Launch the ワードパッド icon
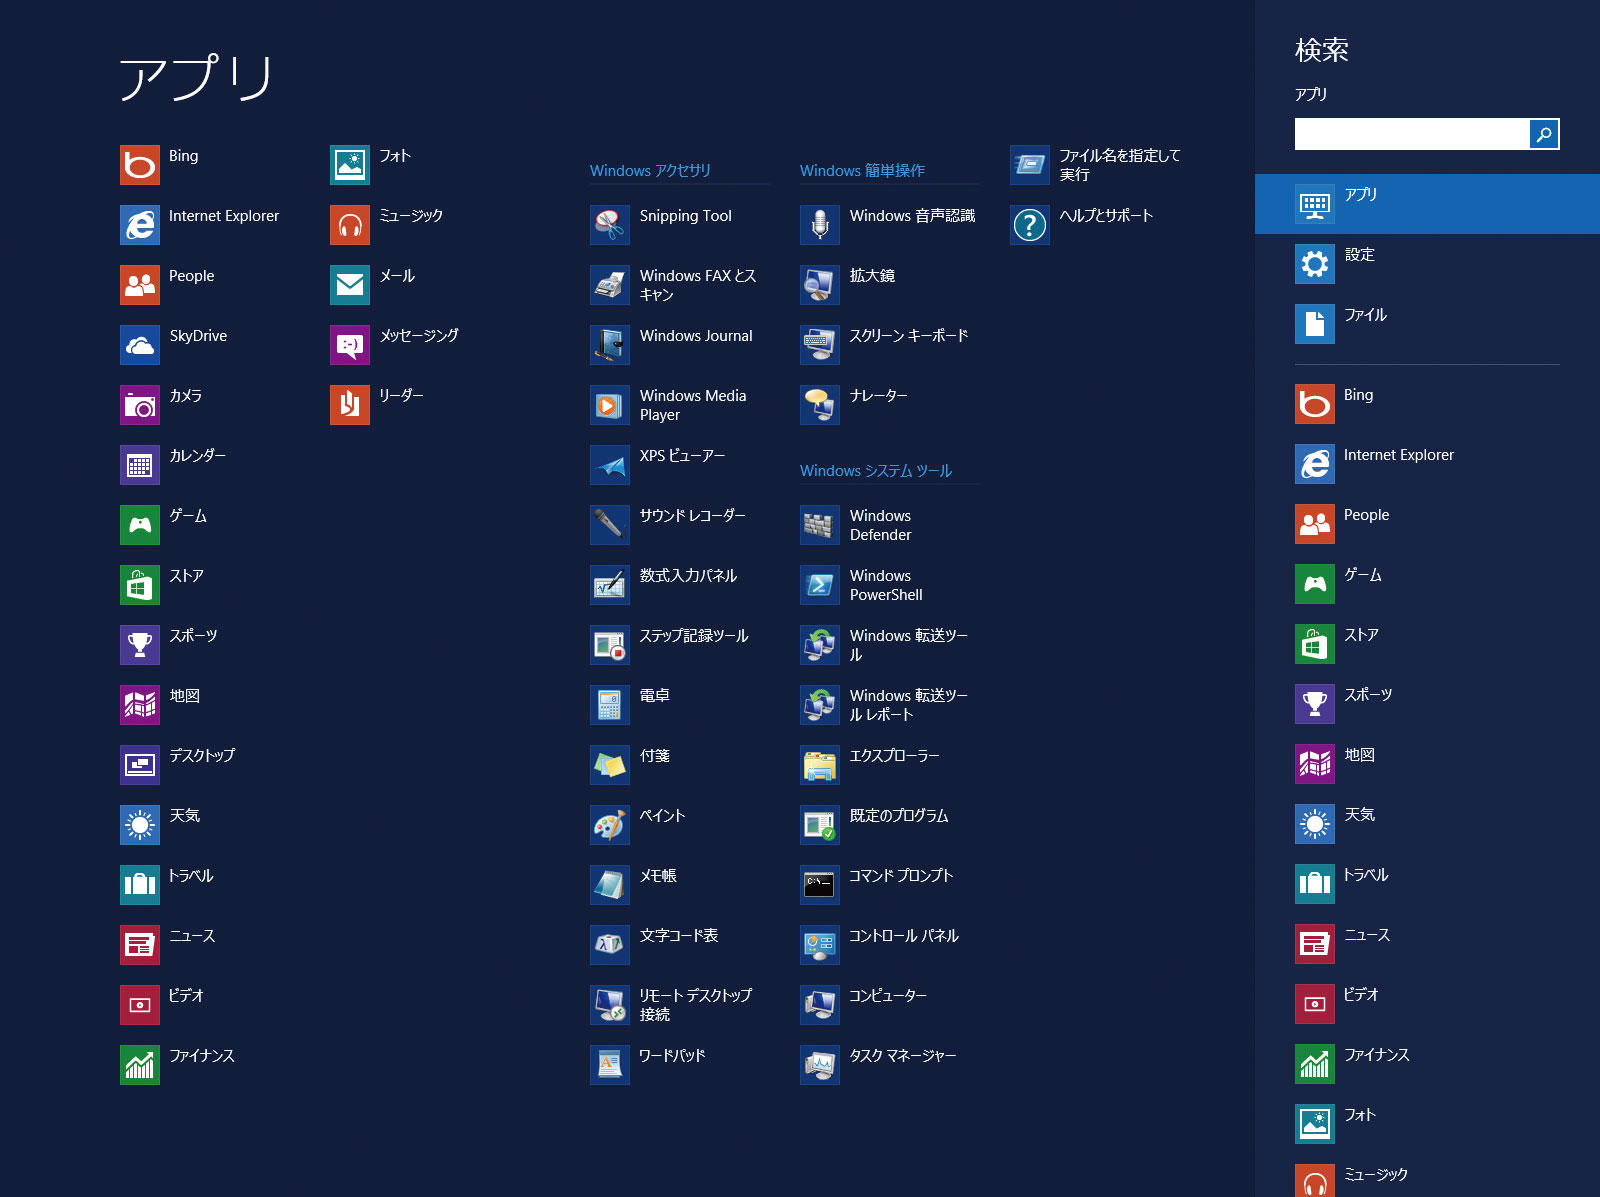Image resolution: width=1600 pixels, height=1197 pixels. pos(609,1065)
